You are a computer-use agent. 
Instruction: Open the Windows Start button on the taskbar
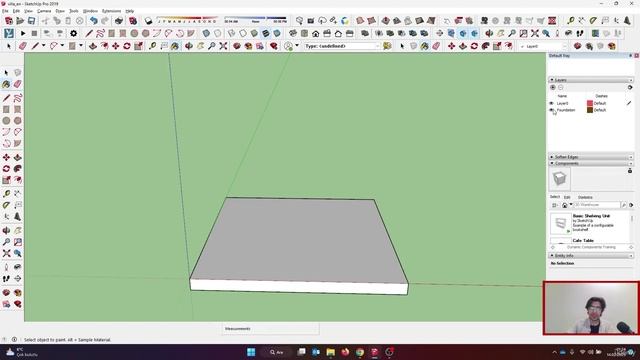(251, 352)
